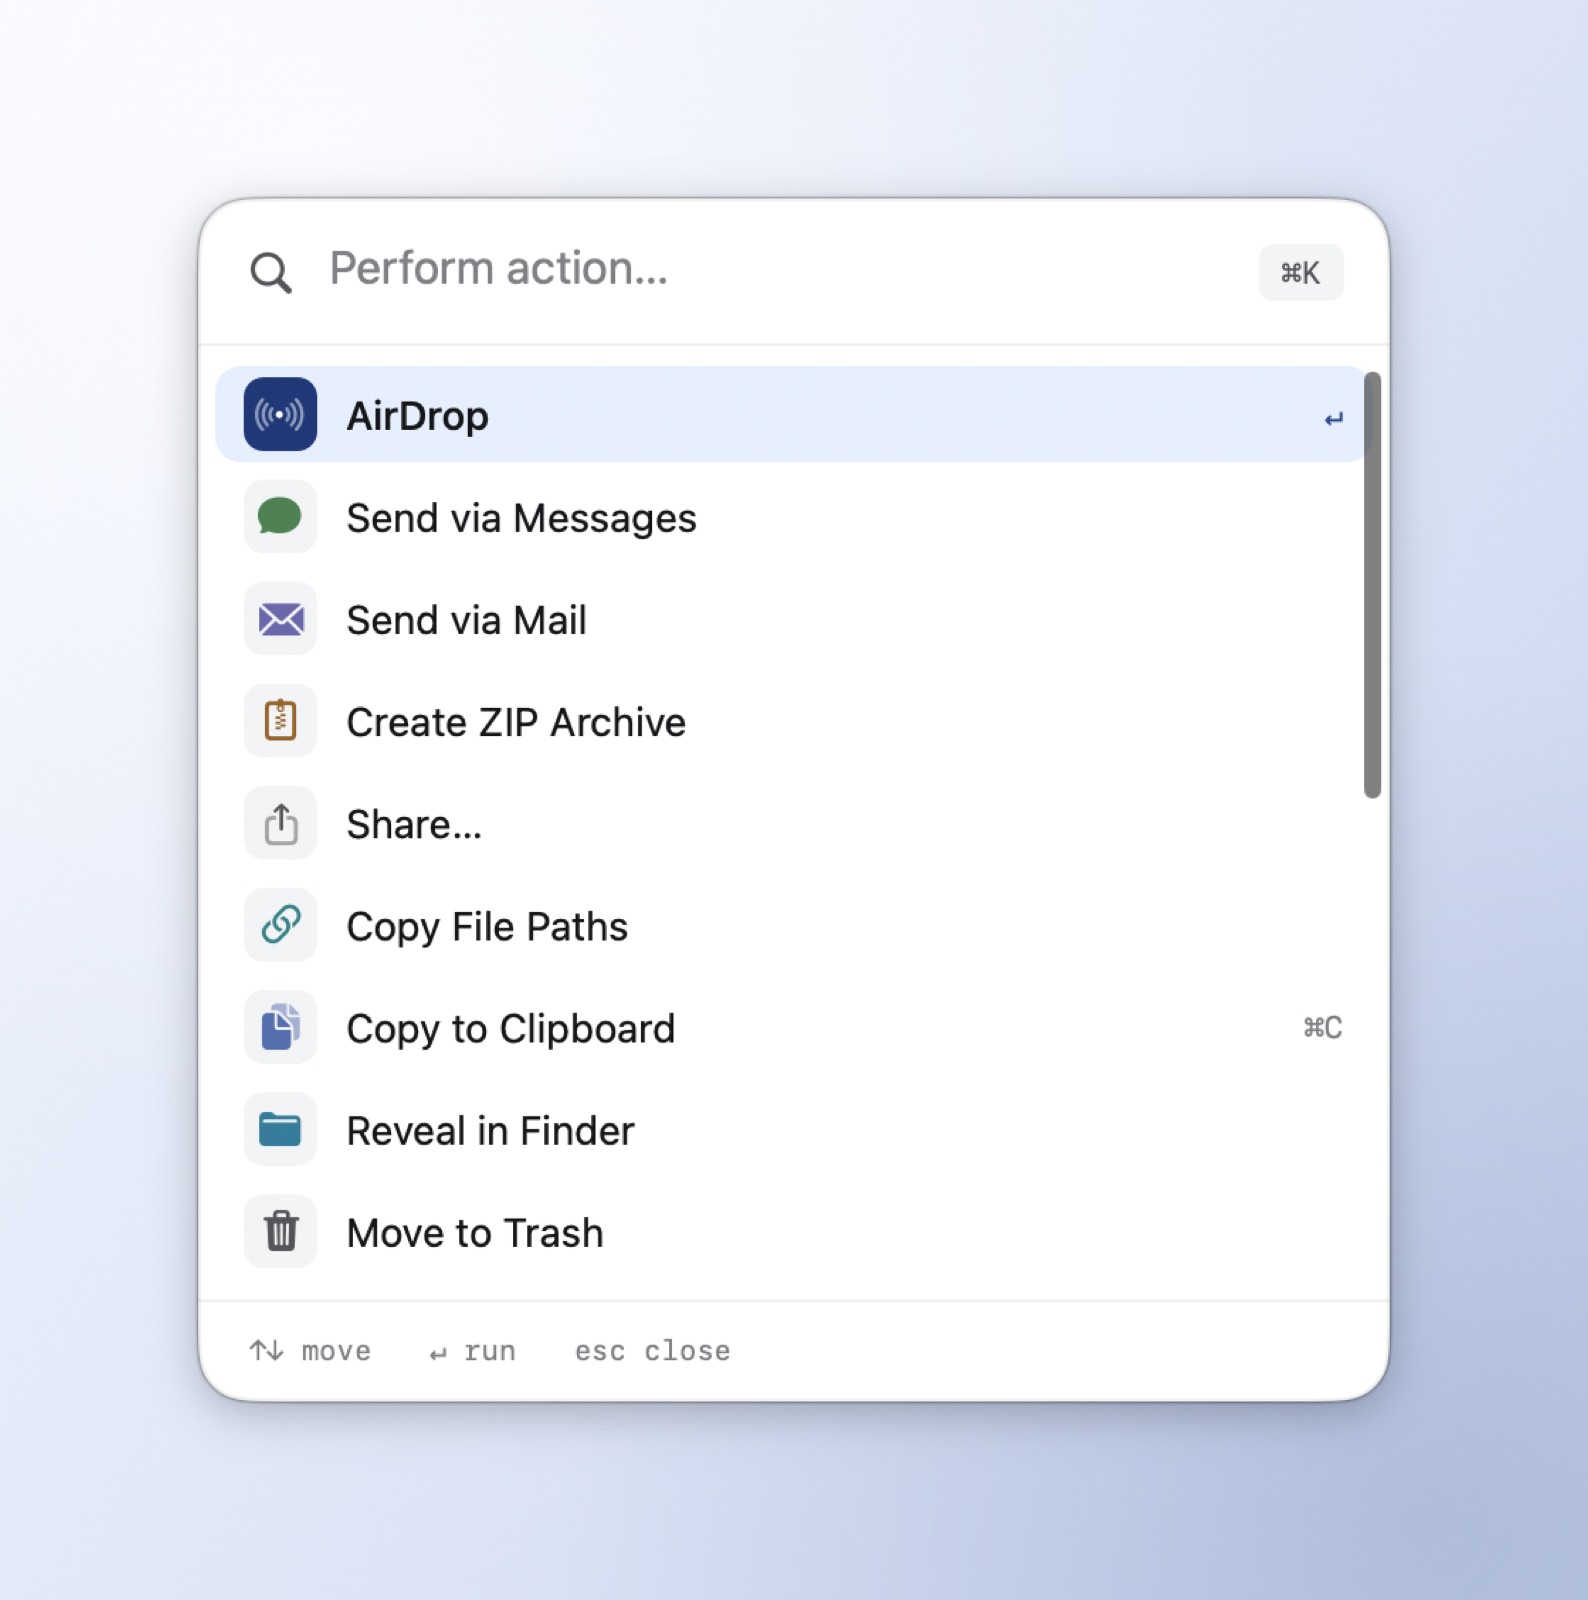Viewport: 1588px width, 1600px height.
Task: Select Create ZIP Archive
Action: coord(791,721)
